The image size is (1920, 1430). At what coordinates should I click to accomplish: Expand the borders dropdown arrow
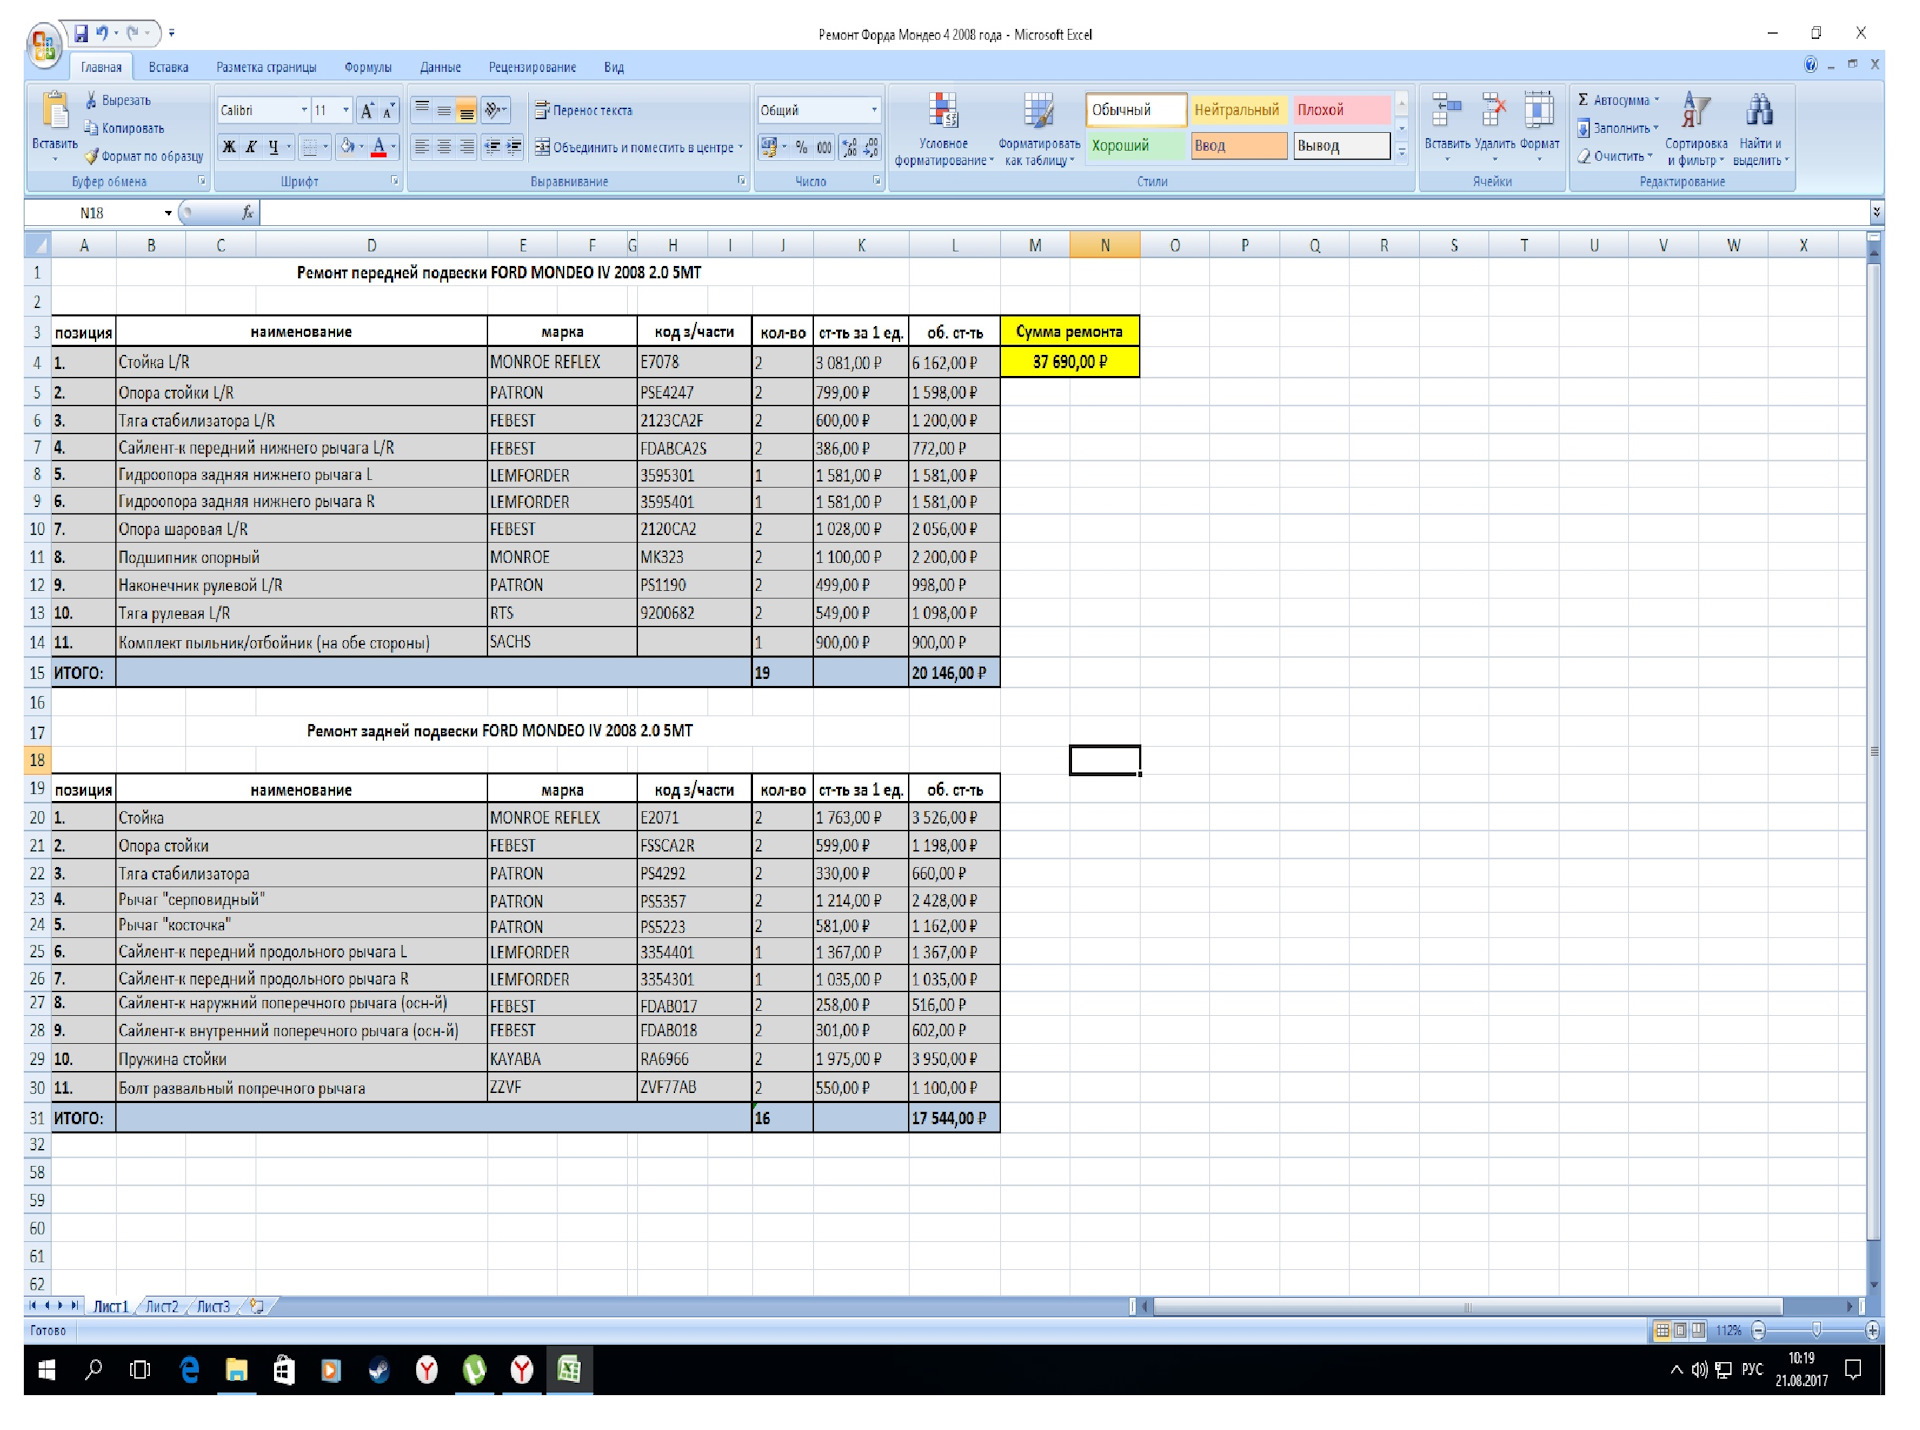tap(326, 147)
